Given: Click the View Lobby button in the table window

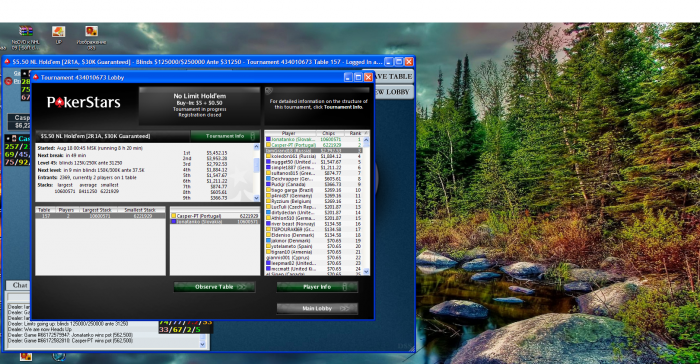Looking at the screenshot, I should pos(393,92).
